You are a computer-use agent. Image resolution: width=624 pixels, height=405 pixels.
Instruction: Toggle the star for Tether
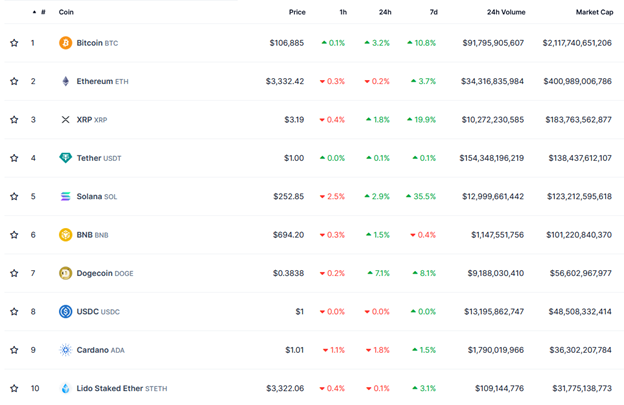(x=14, y=158)
